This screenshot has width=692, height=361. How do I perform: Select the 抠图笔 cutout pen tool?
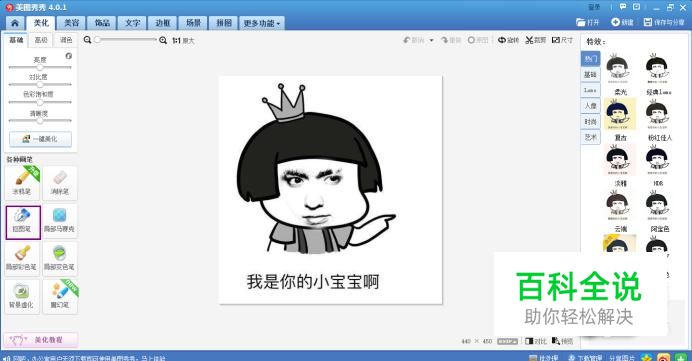click(23, 222)
